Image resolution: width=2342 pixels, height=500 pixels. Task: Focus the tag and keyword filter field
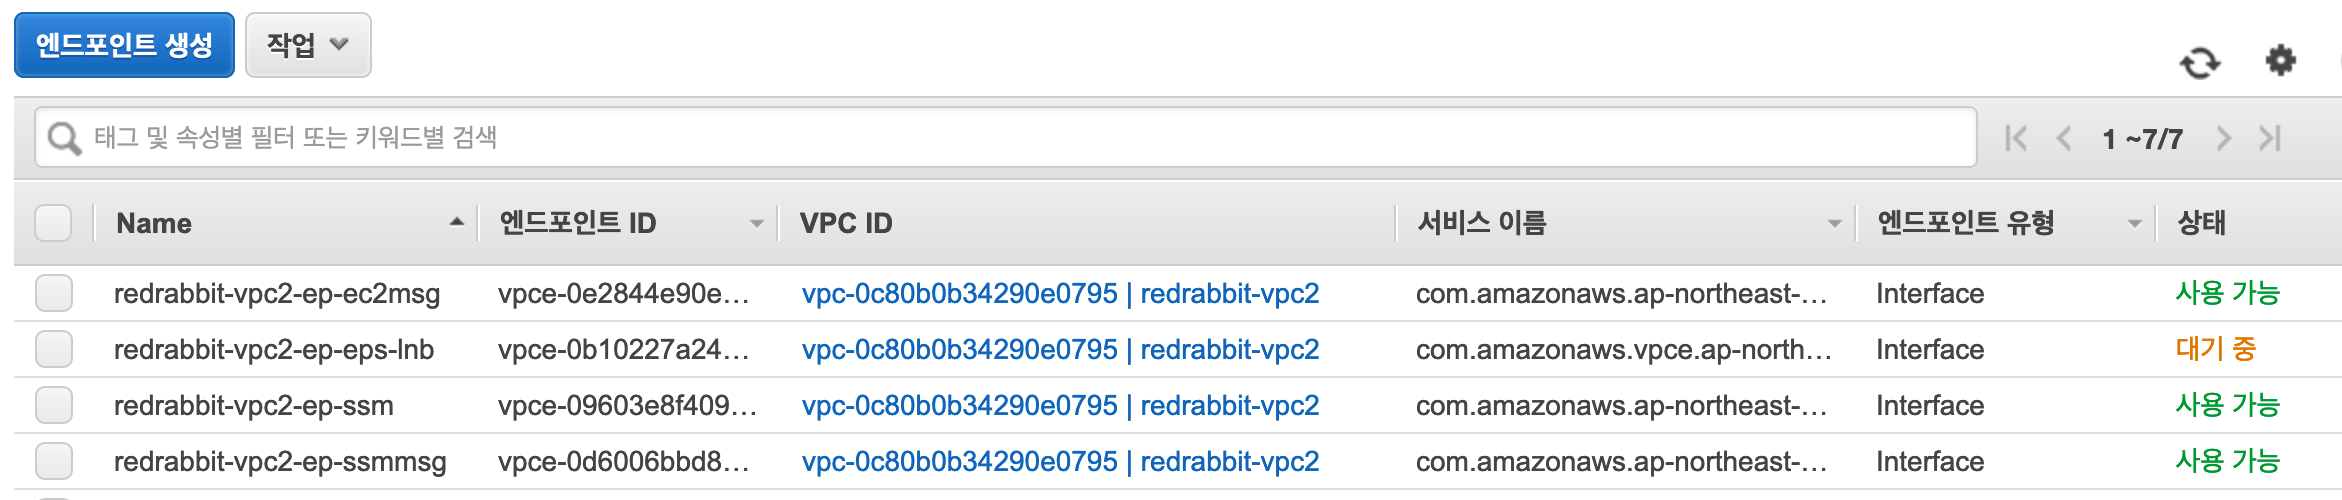pos(1006,137)
